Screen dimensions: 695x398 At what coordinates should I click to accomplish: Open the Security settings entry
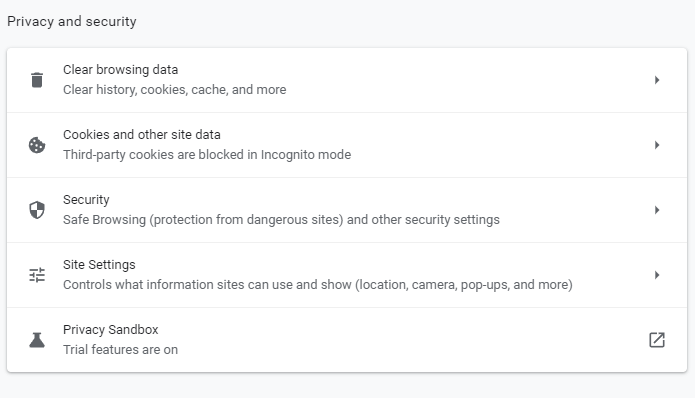click(347, 210)
